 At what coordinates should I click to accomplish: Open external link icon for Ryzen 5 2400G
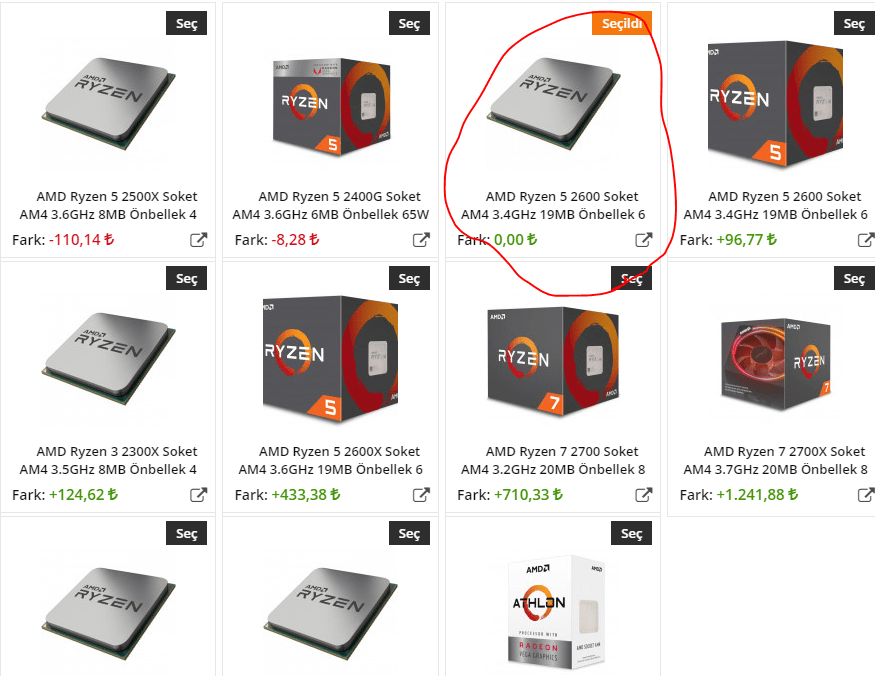tap(421, 240)
